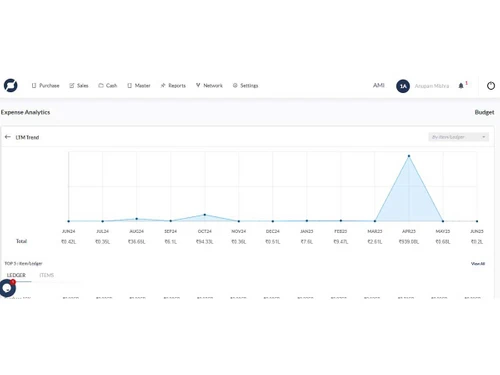Click the AMI company label
This screenshot has height=375, width=500.
coord(379,85)
